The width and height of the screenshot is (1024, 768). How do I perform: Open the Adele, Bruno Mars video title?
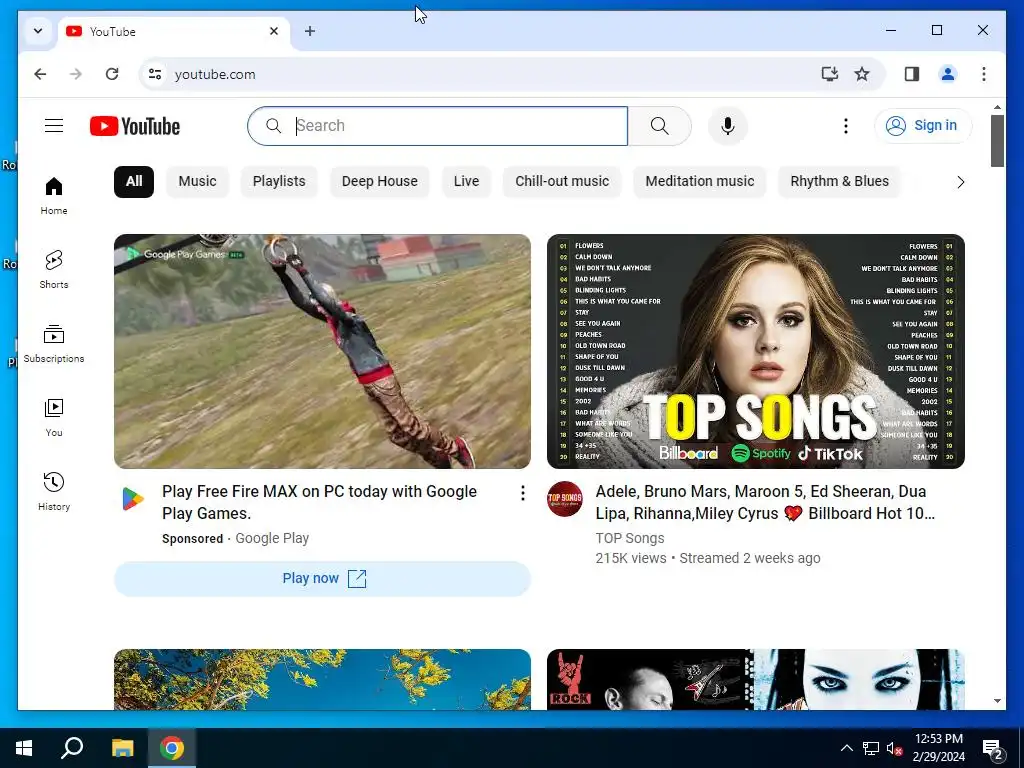click(x=765, y=502)
